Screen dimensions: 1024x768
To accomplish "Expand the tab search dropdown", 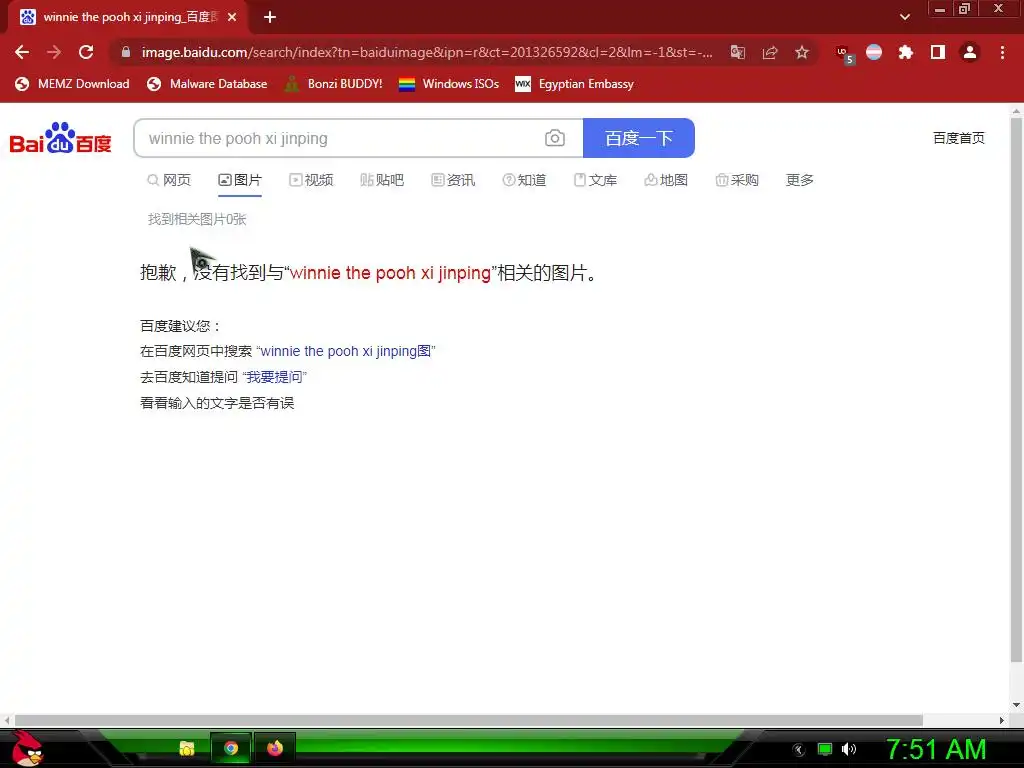I will tap(905, 17).
